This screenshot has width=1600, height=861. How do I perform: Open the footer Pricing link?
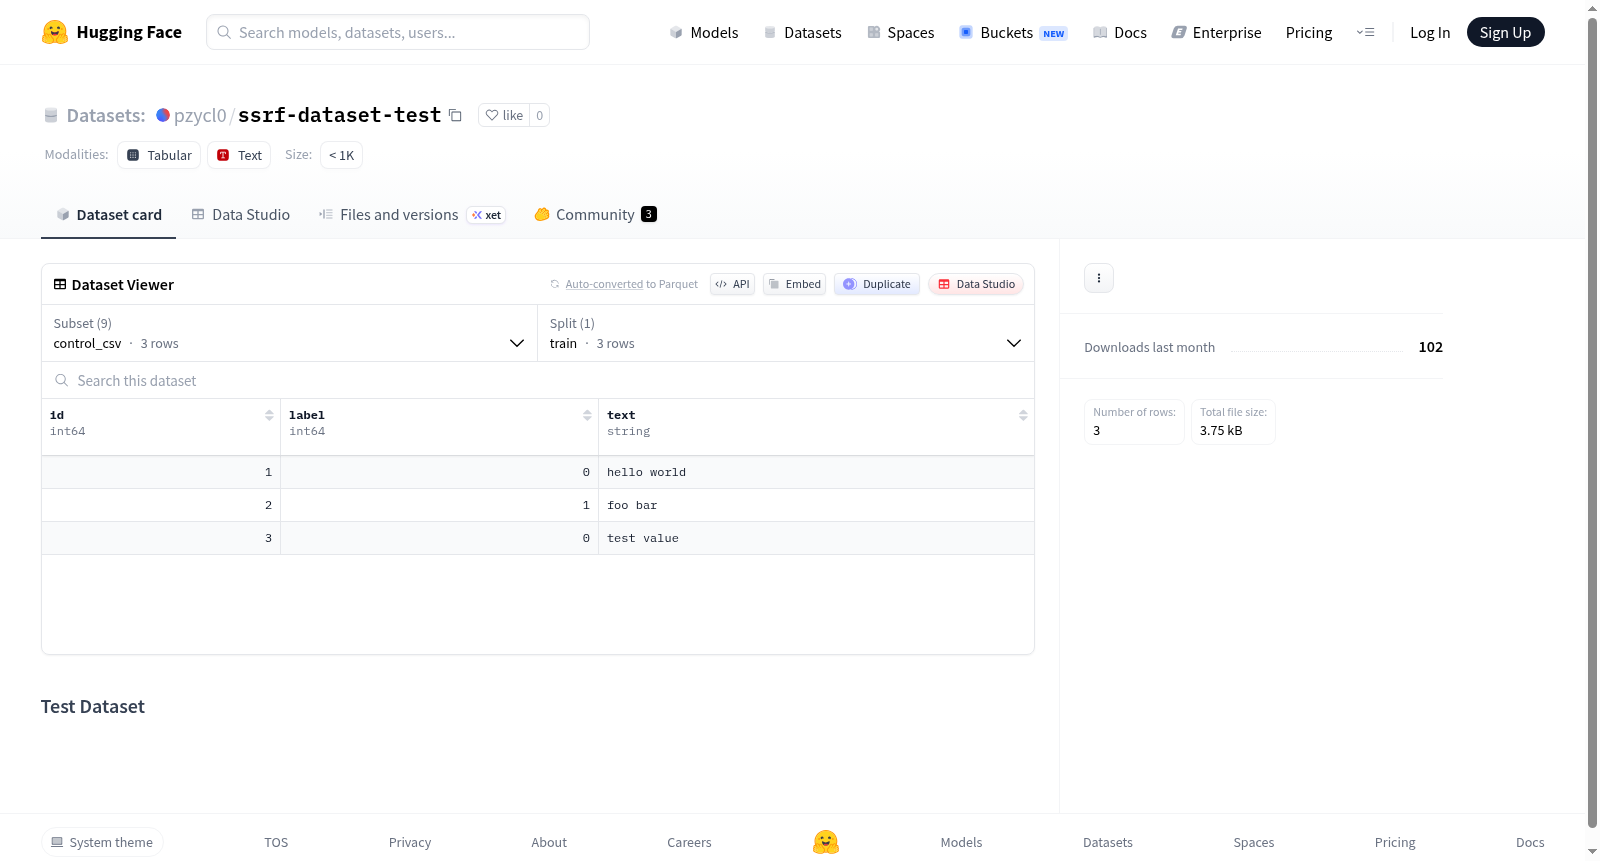[x=1395, y=842]
